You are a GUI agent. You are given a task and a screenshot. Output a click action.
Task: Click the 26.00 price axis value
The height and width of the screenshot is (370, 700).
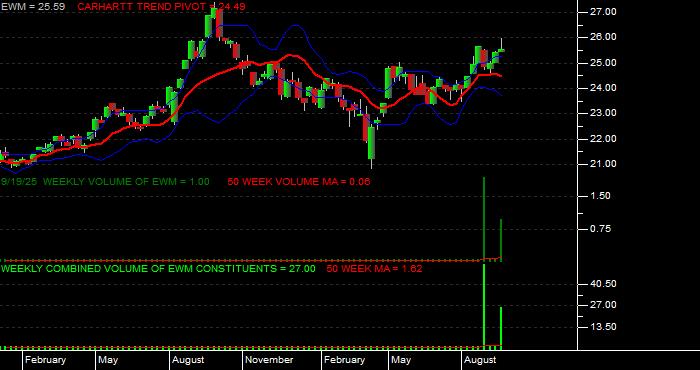pos(604,37)
